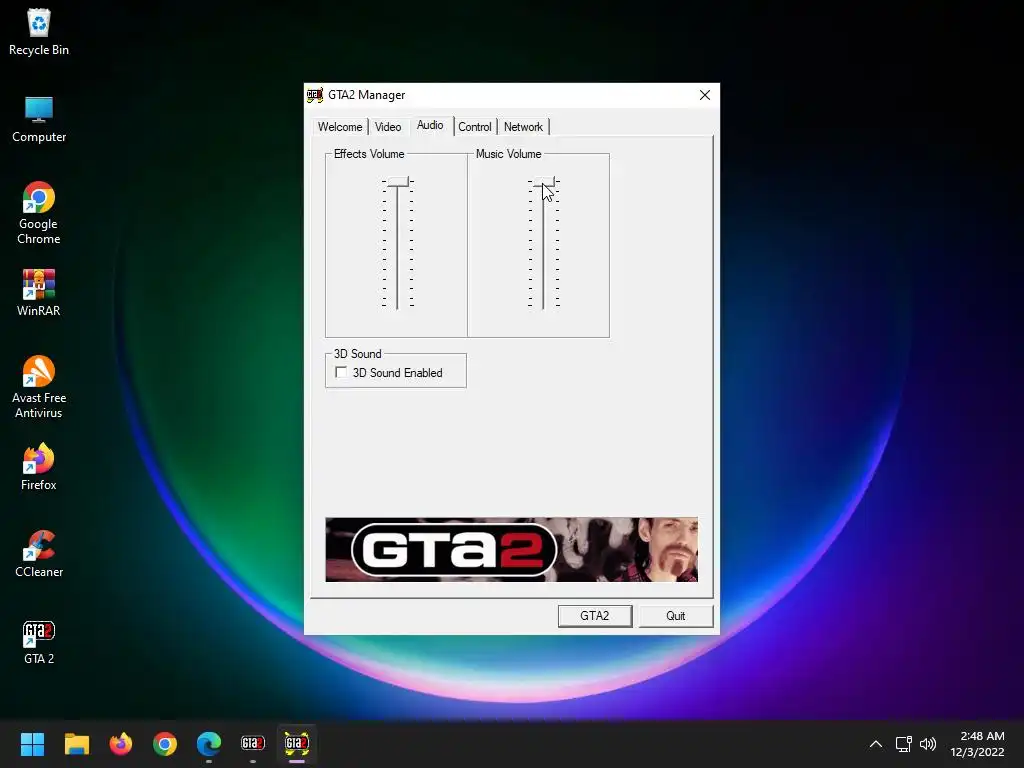This screenshot has height=768, width=1024.
Task: Select the CCleaner desktop shortcut
Action: [x=39, y=554]
